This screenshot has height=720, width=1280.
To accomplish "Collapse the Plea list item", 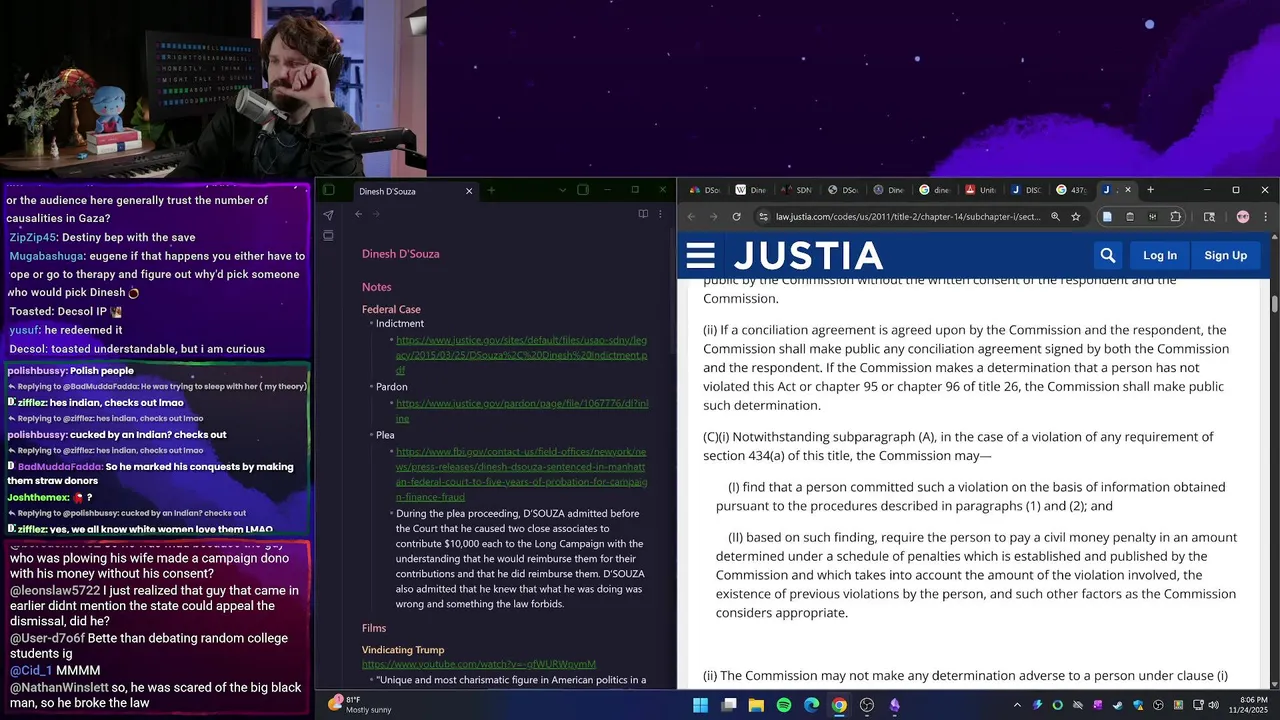I will click(371, 436).
